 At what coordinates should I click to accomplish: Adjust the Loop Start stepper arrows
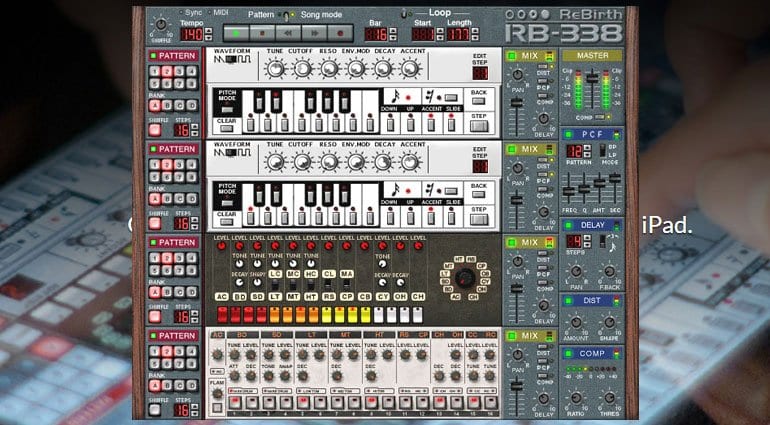point(440,34)
